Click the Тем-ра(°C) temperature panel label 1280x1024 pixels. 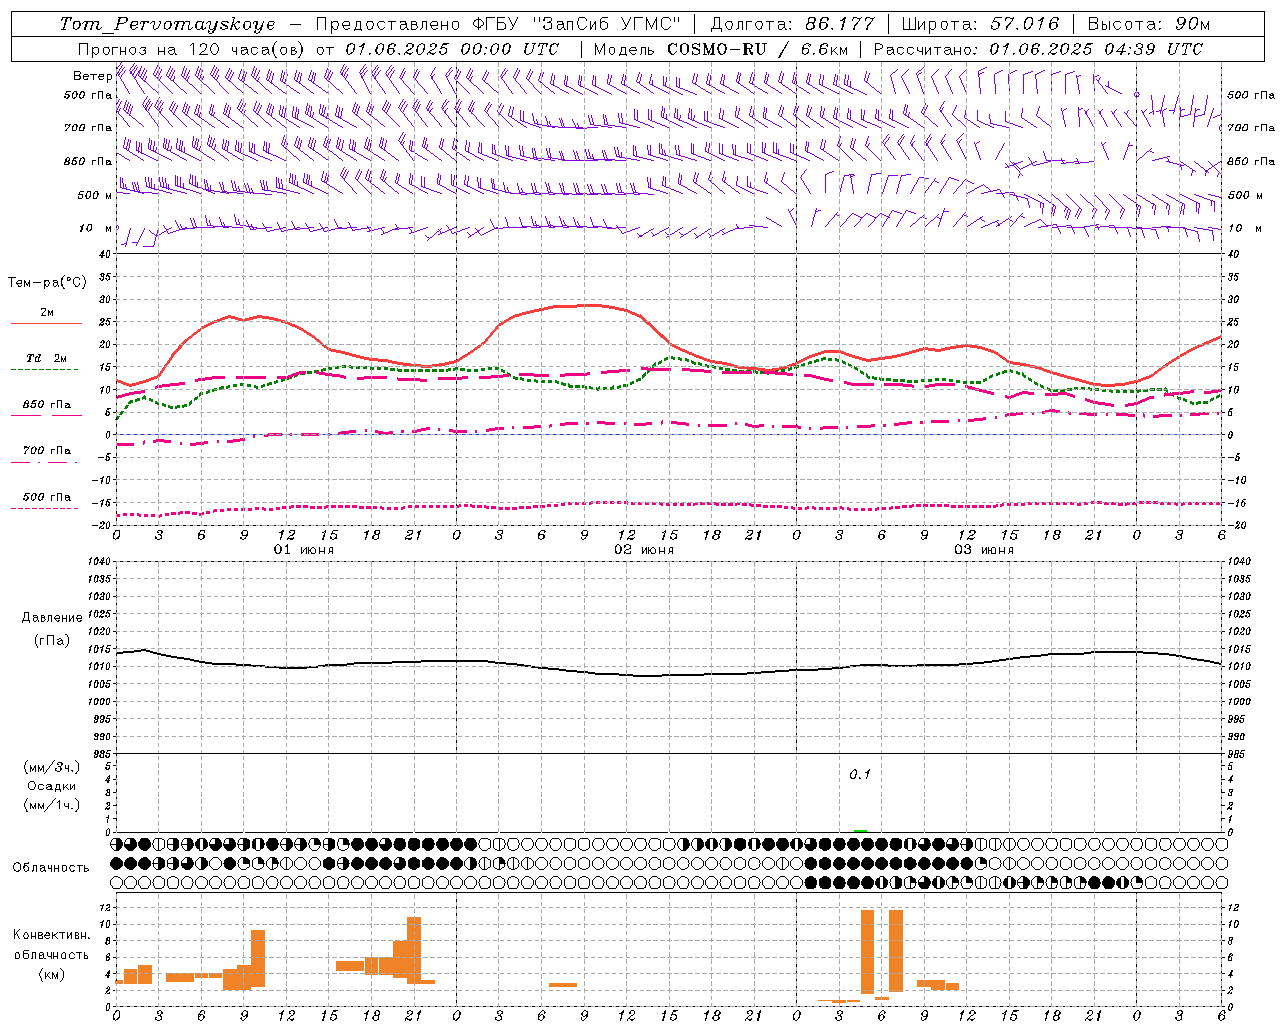[x=47, y=283]
